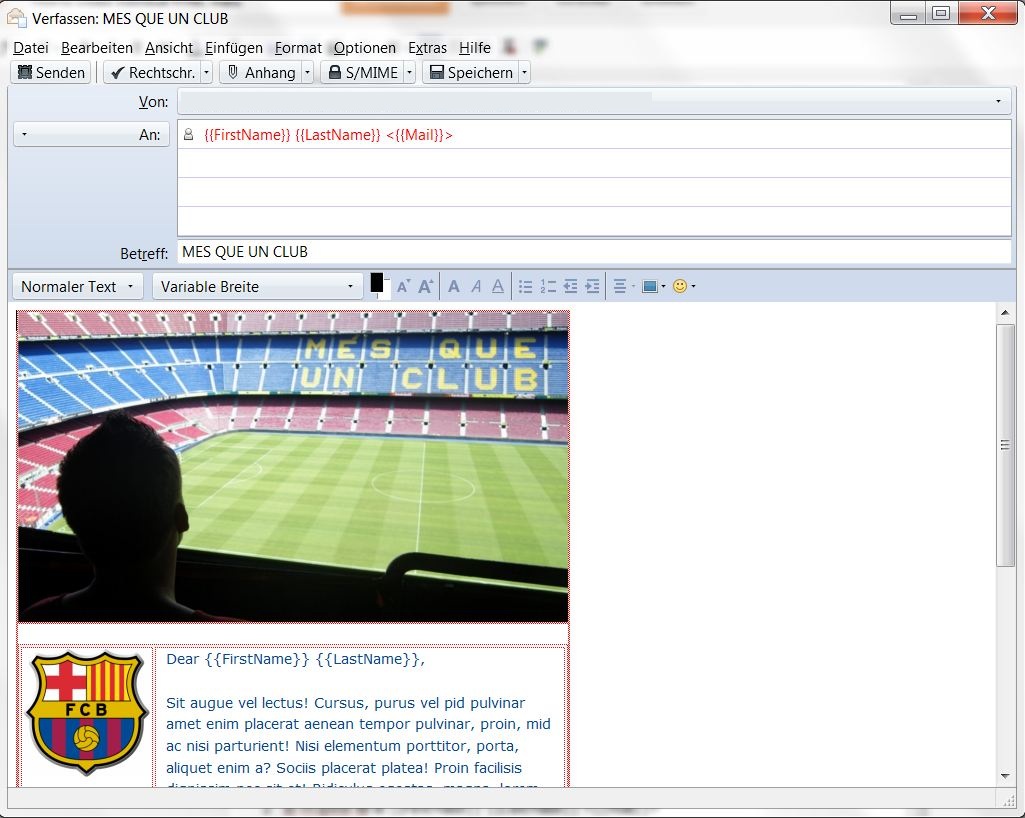Open the Datei menu
1025x818 pixels.
(31, 48)
